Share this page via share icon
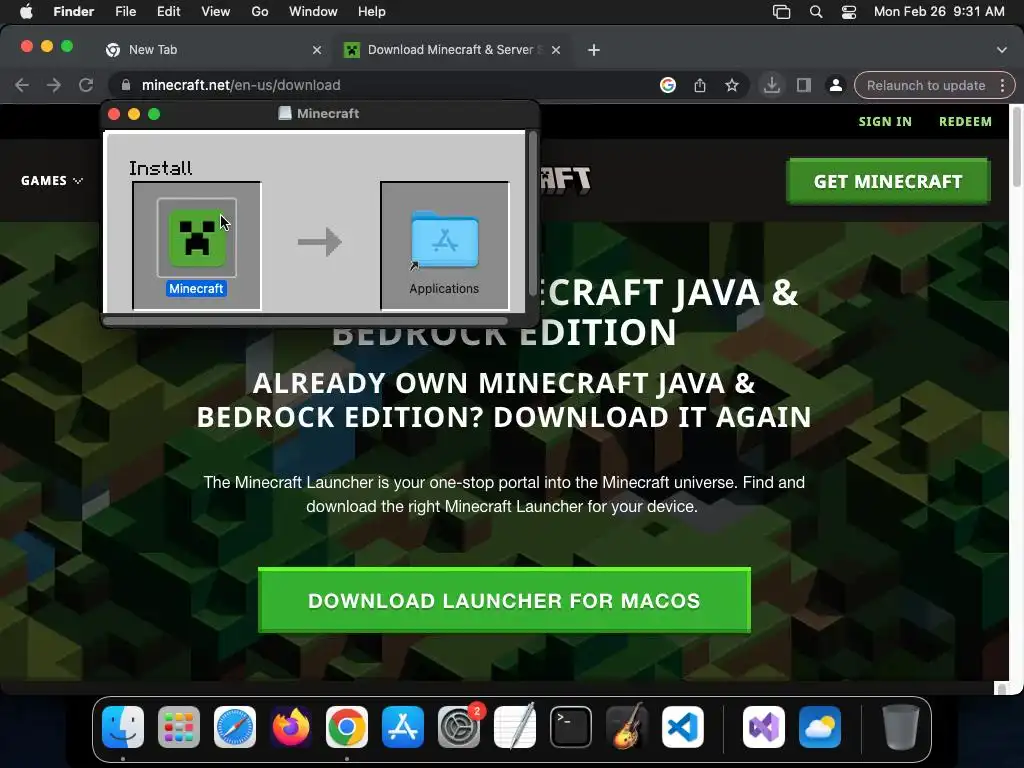The image size is (1024, 768). [699, 86]
